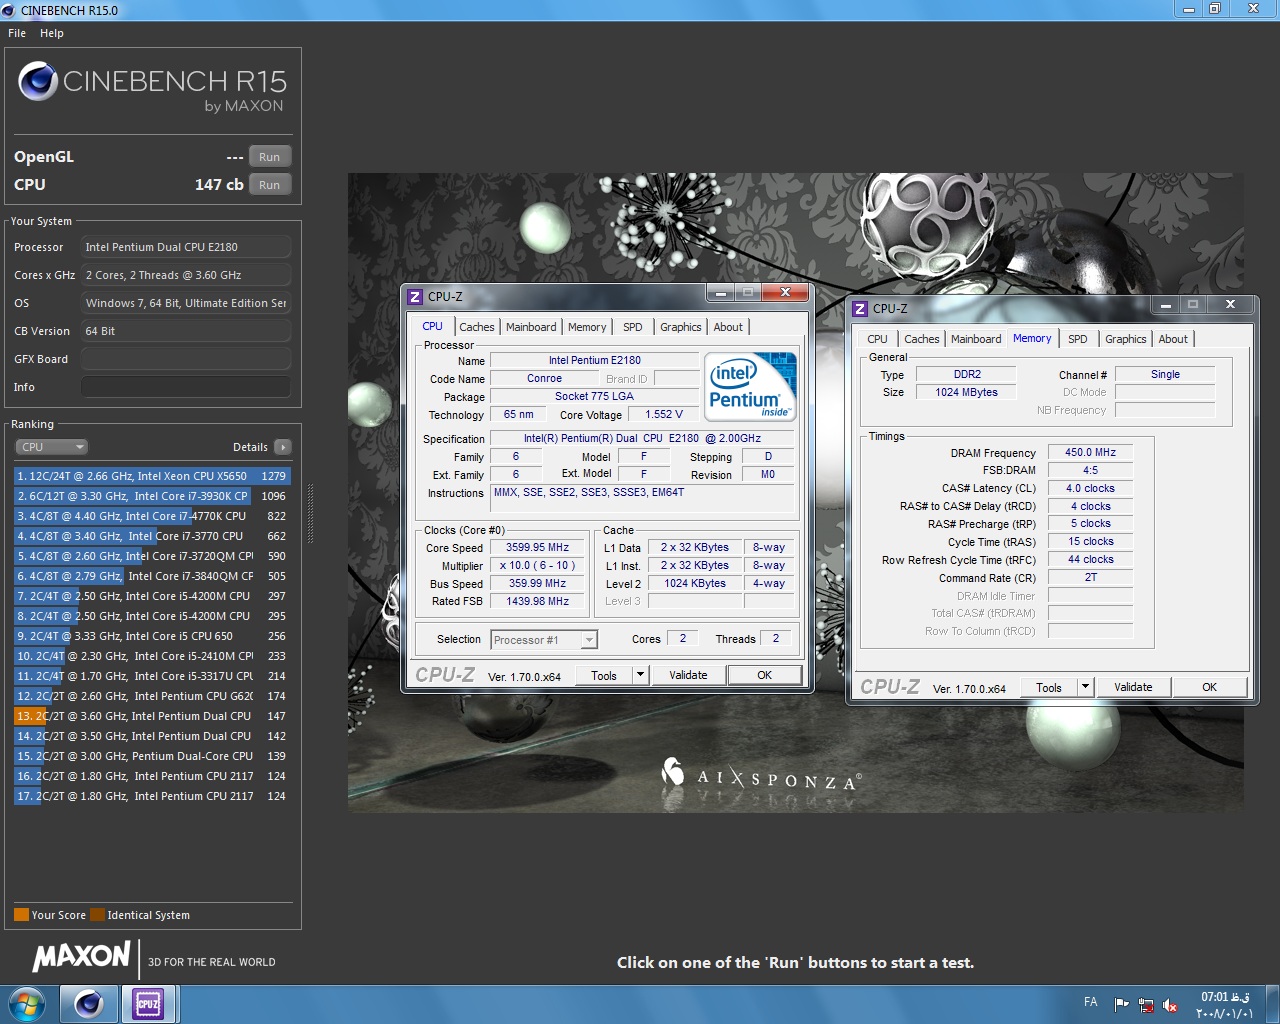1280x1024 pixels.
Task: Click the Action Center flag tray icon
Action: pos(1121,1004)
